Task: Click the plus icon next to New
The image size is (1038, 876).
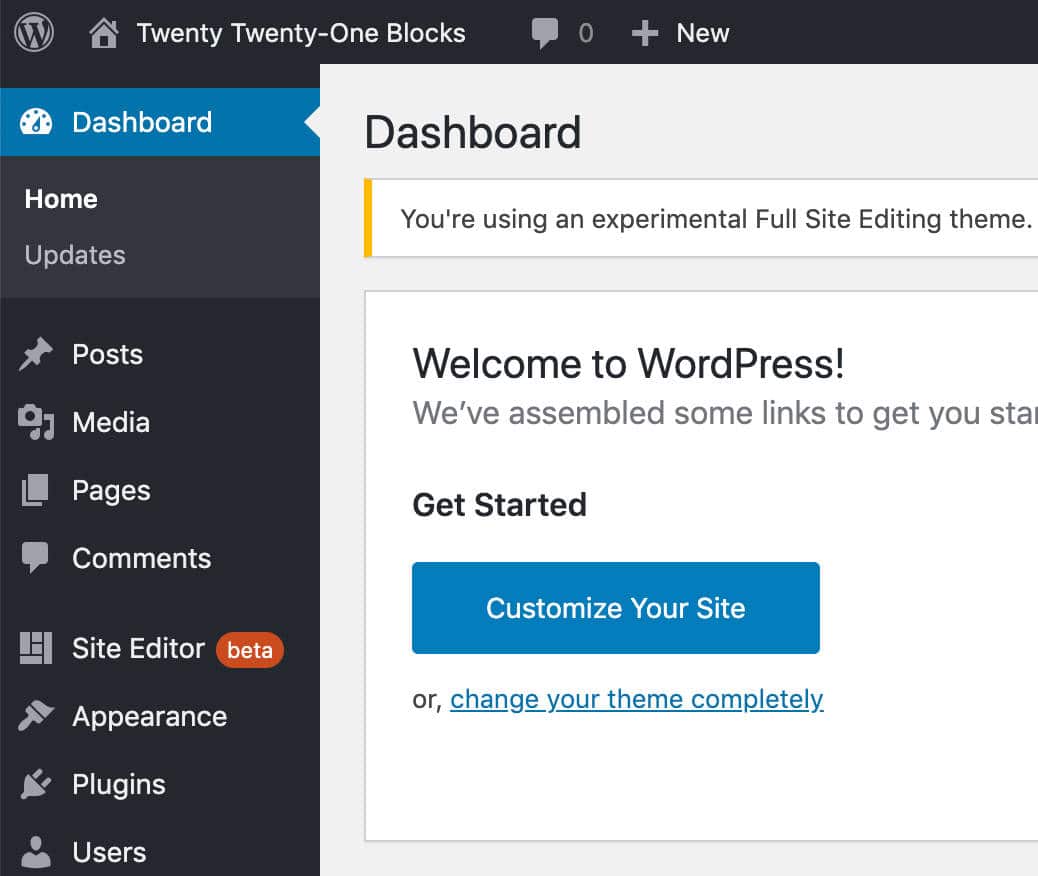Action: click(x=644, y=31)
